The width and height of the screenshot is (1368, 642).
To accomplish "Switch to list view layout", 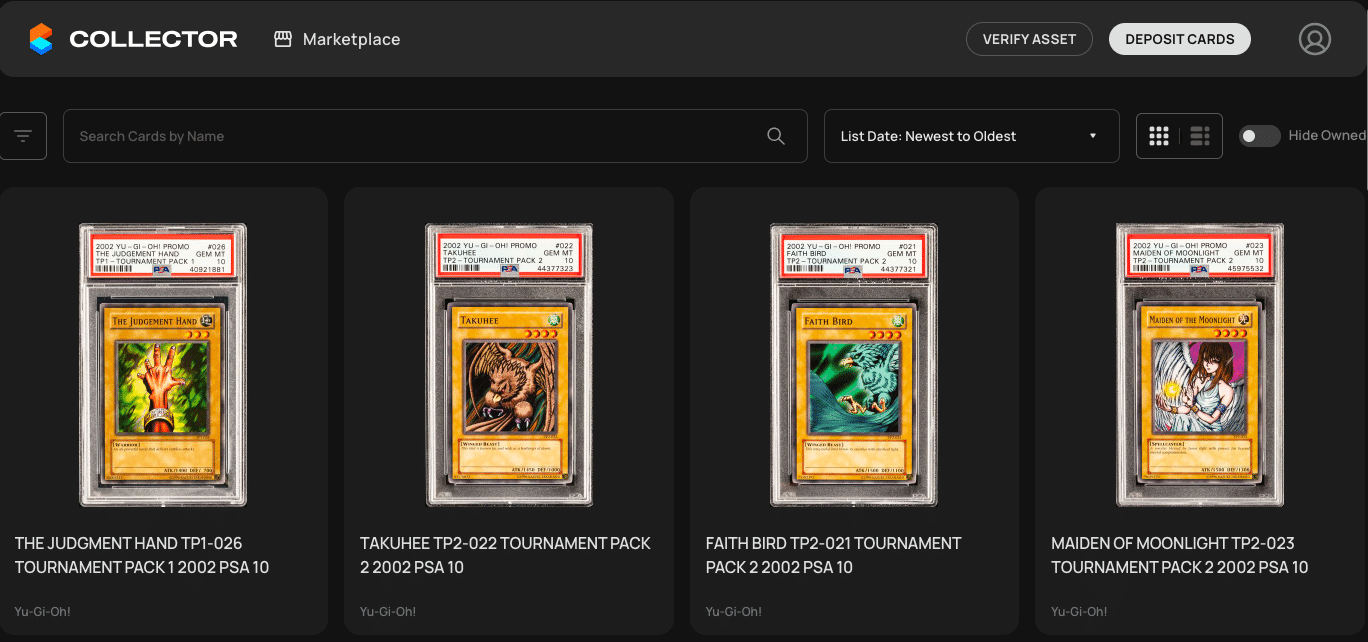I will (1200, 136).
